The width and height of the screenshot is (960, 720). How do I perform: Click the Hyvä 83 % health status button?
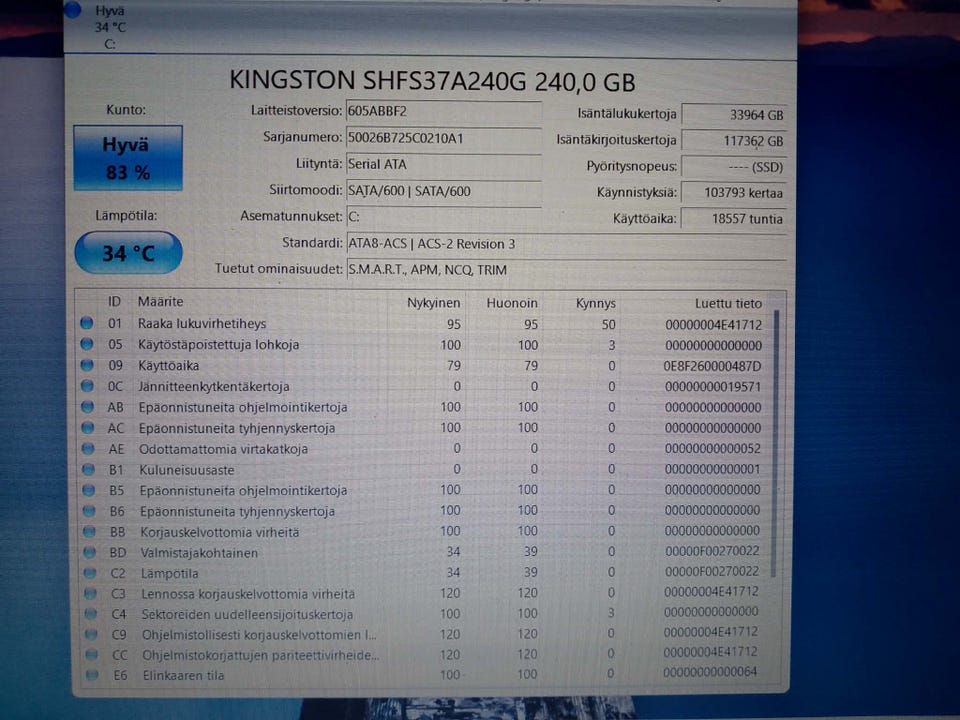tap(128, 158)
